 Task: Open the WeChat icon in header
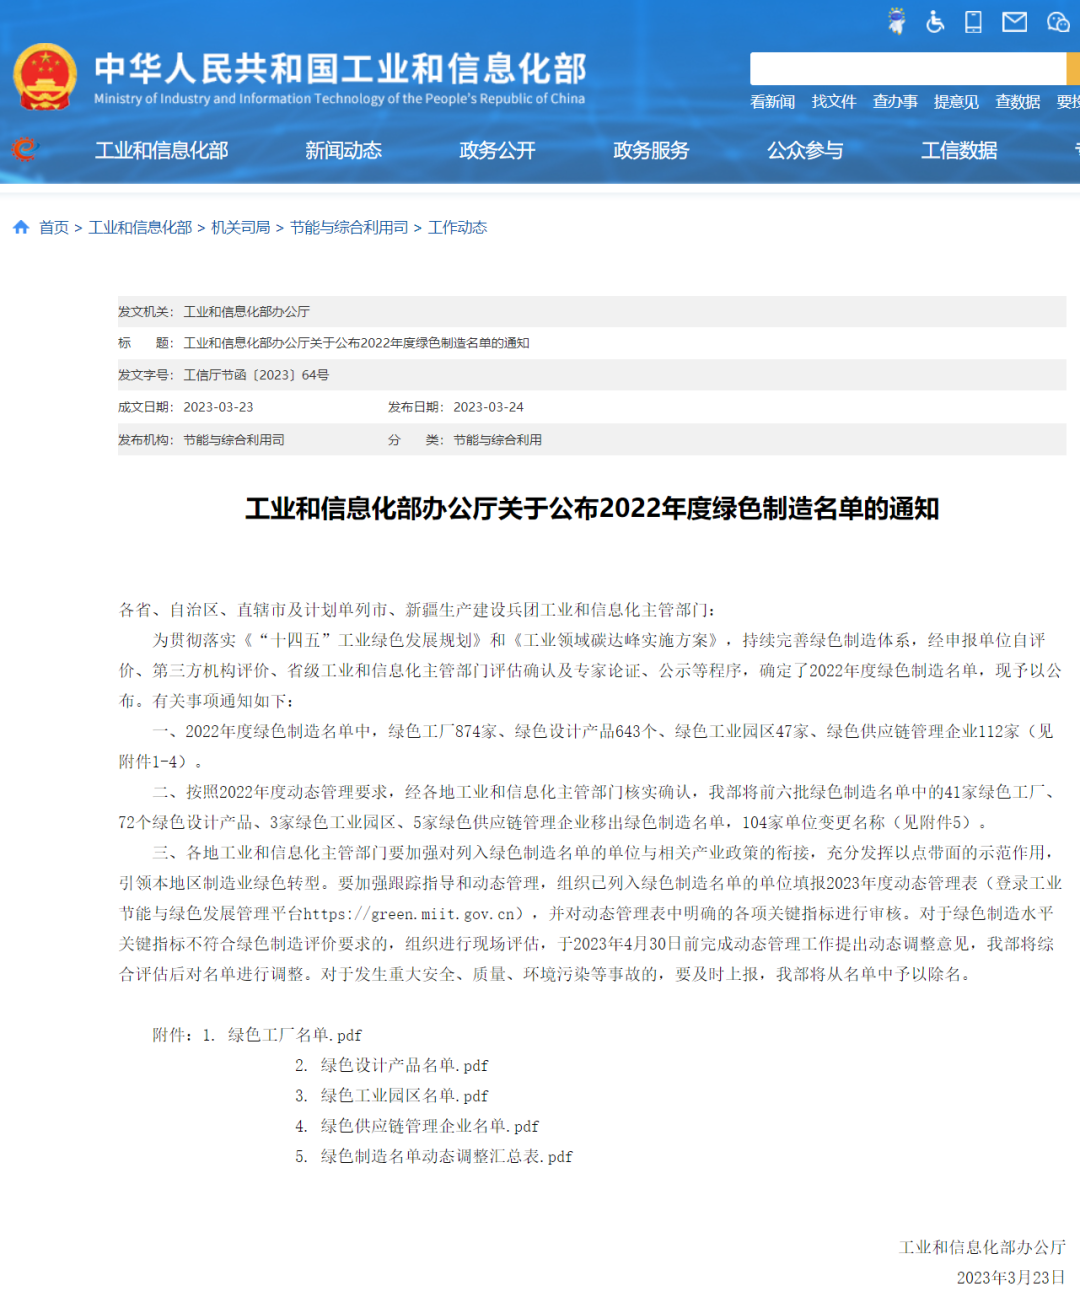tap(1058, 21)
